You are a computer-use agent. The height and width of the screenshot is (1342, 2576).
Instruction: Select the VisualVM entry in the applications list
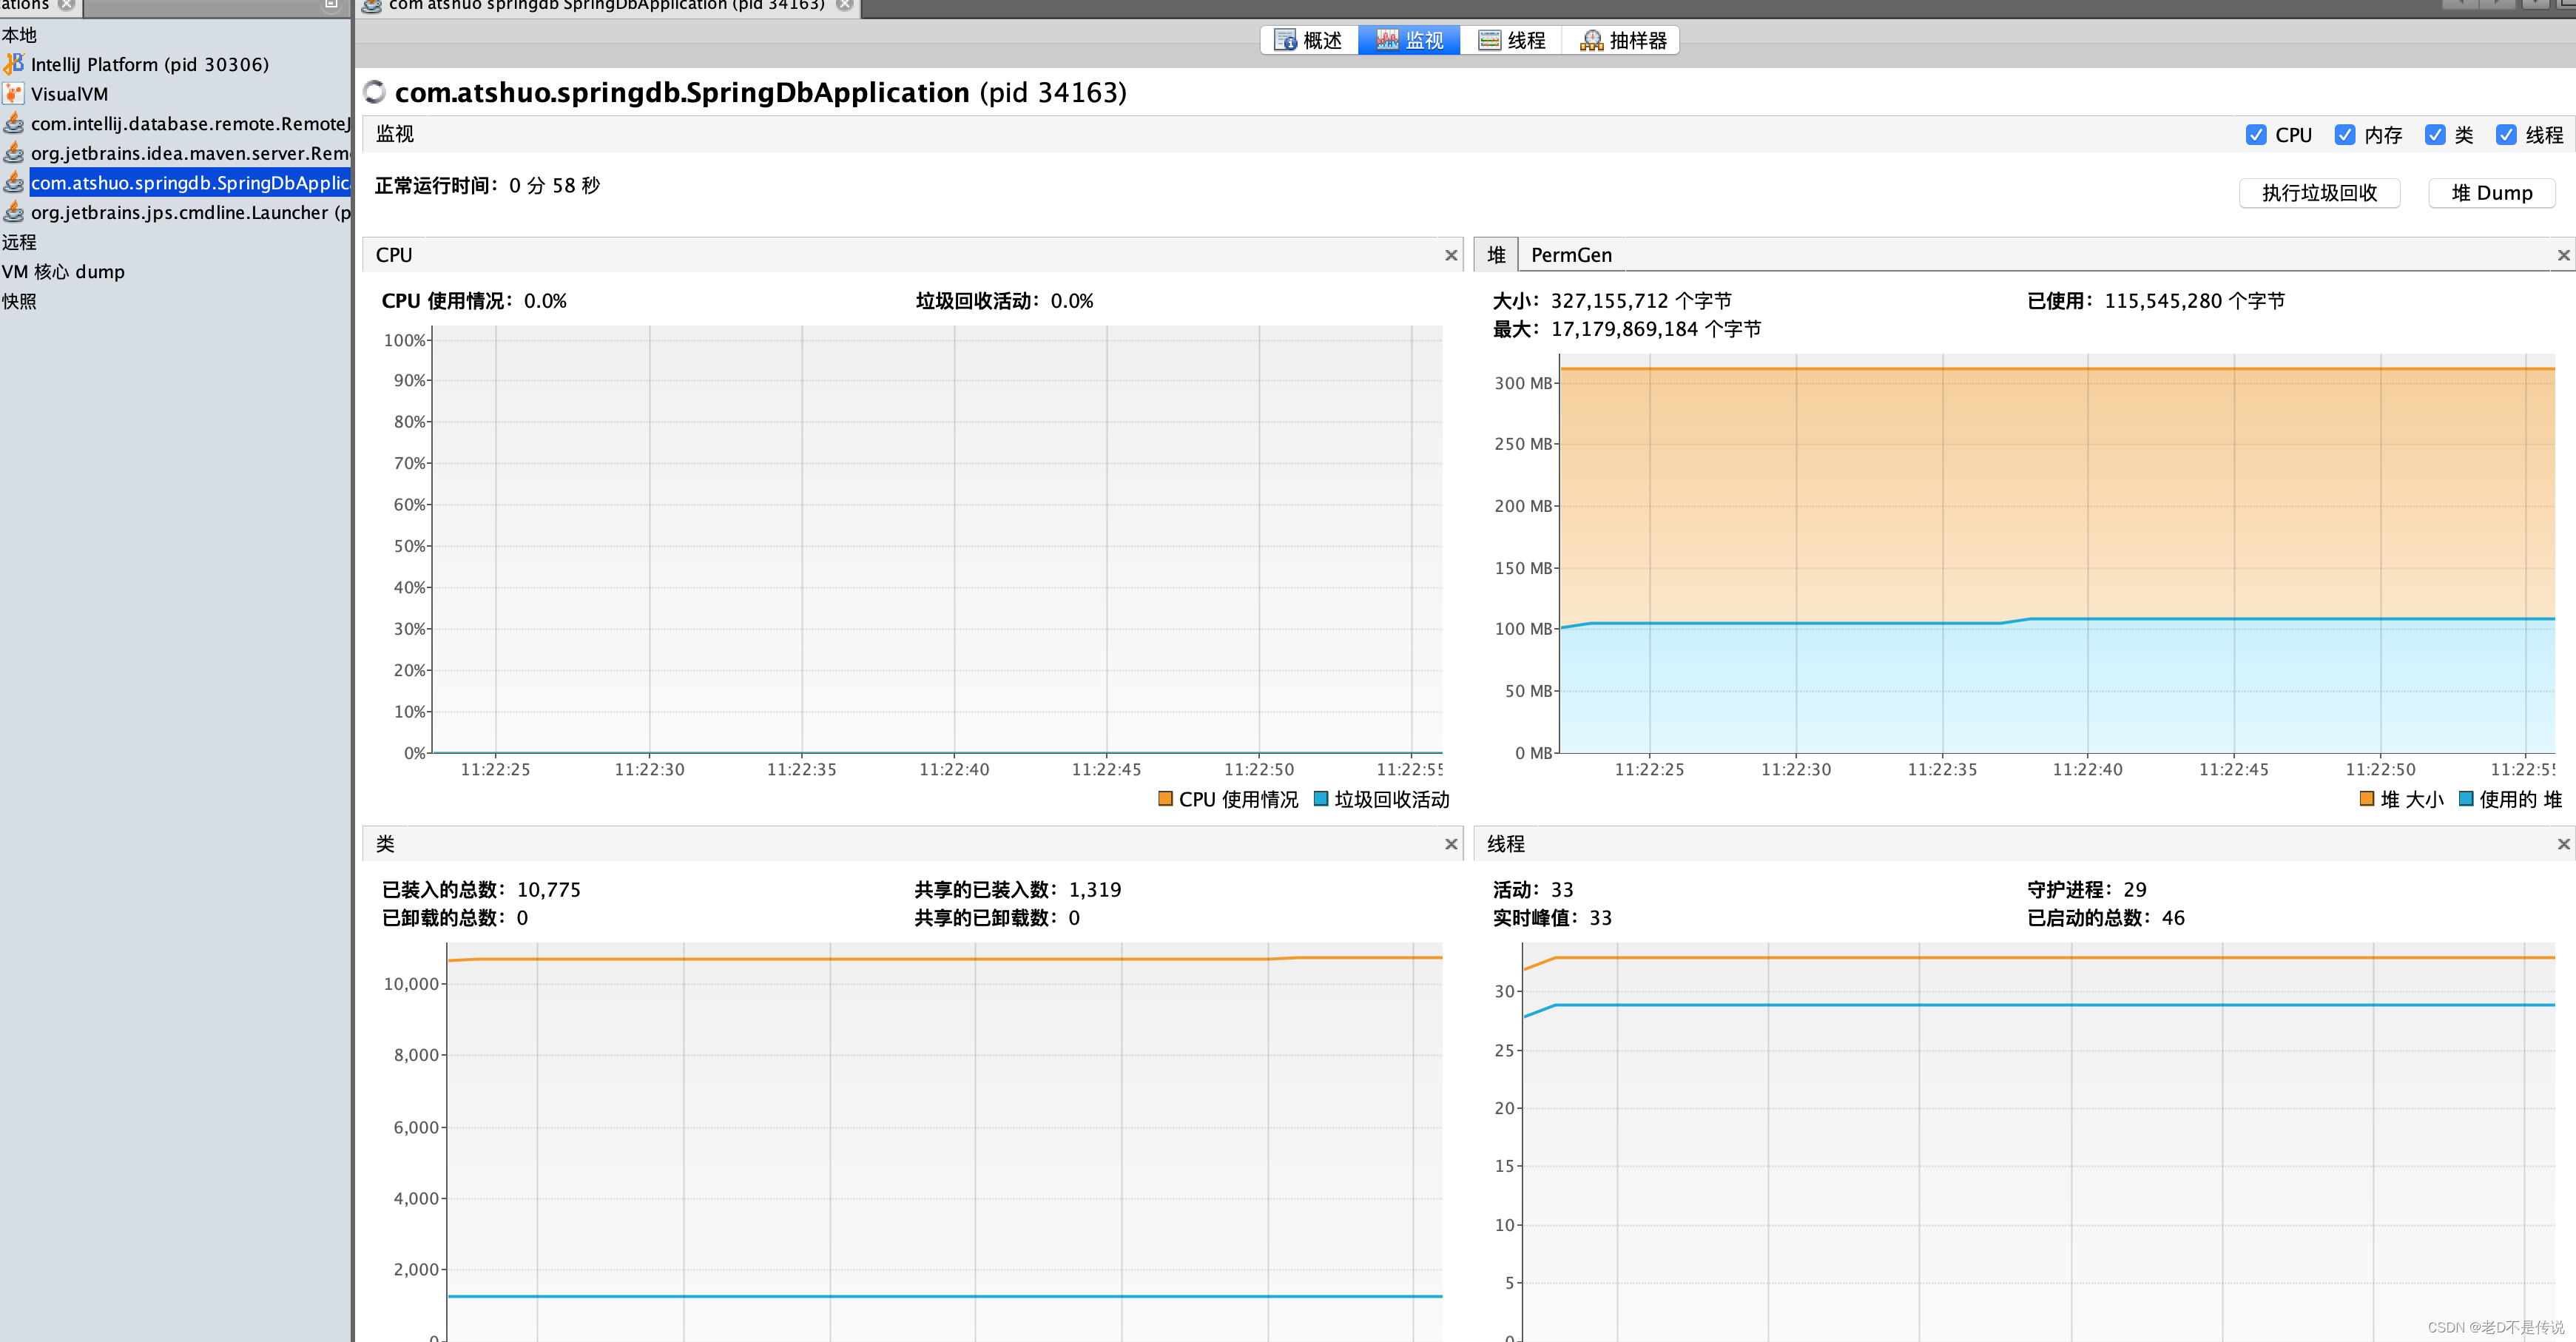coord(69,94)
